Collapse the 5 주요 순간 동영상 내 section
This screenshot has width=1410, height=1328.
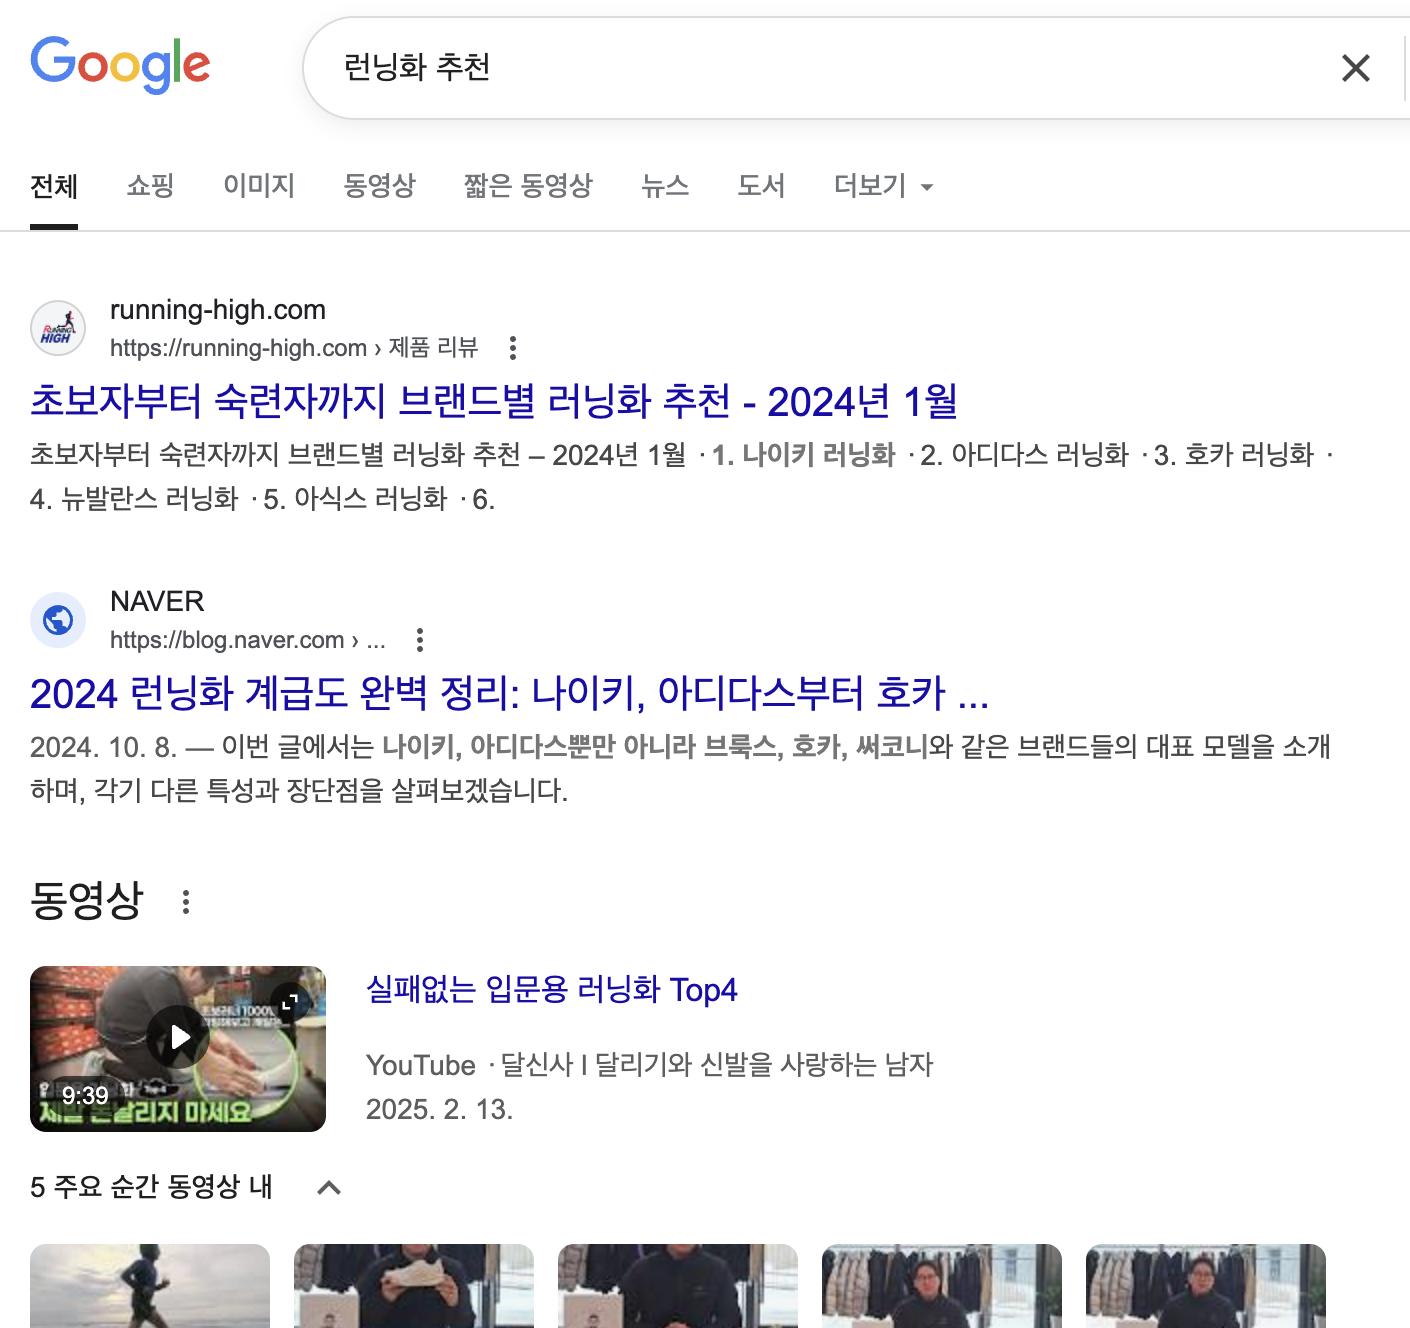click(x=329, y=1187)
